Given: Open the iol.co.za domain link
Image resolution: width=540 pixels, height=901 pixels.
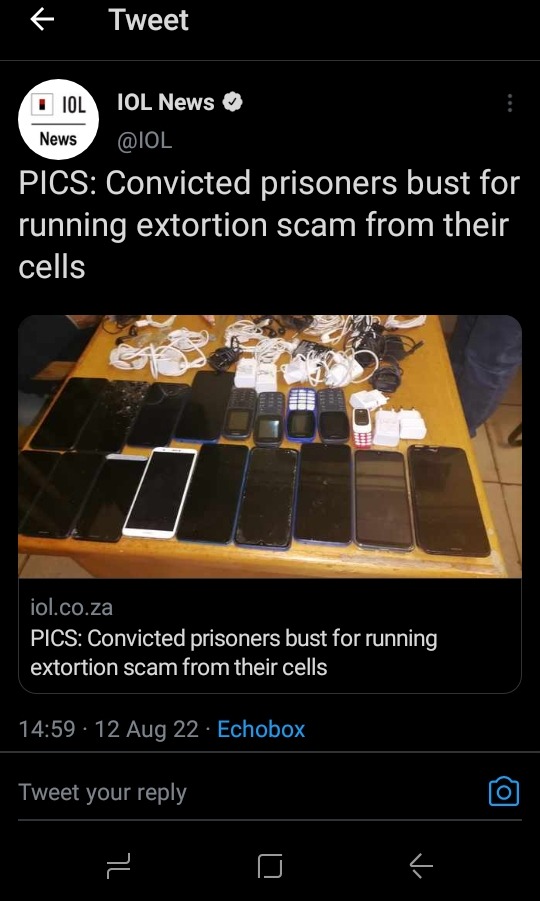Looking at the screenshot, I should 71,607.
